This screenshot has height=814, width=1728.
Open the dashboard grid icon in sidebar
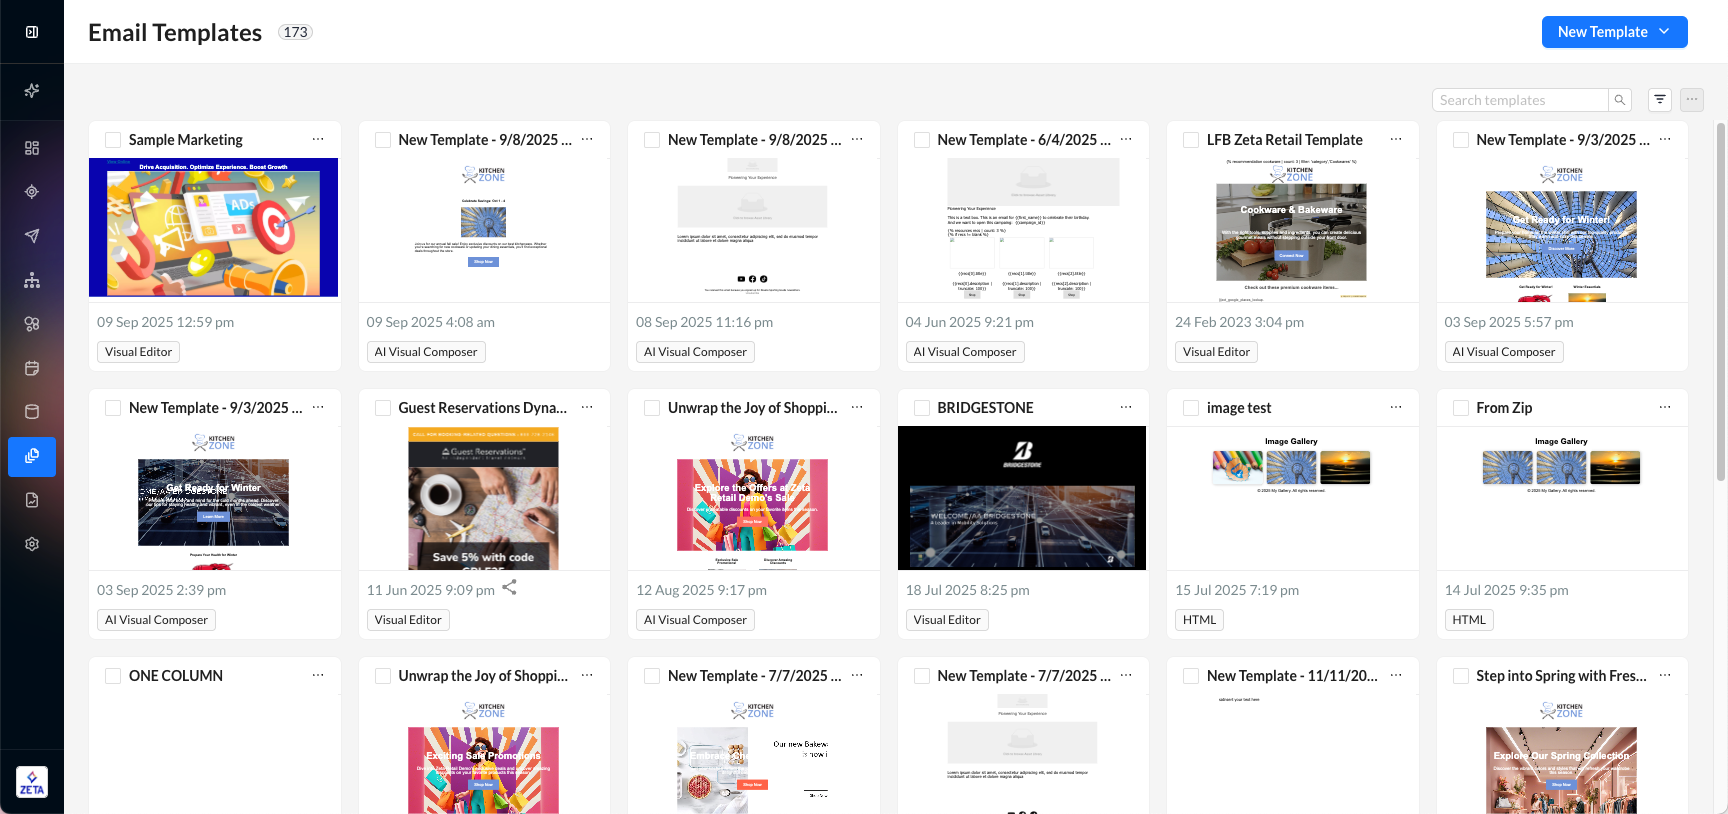click(32, 148)
